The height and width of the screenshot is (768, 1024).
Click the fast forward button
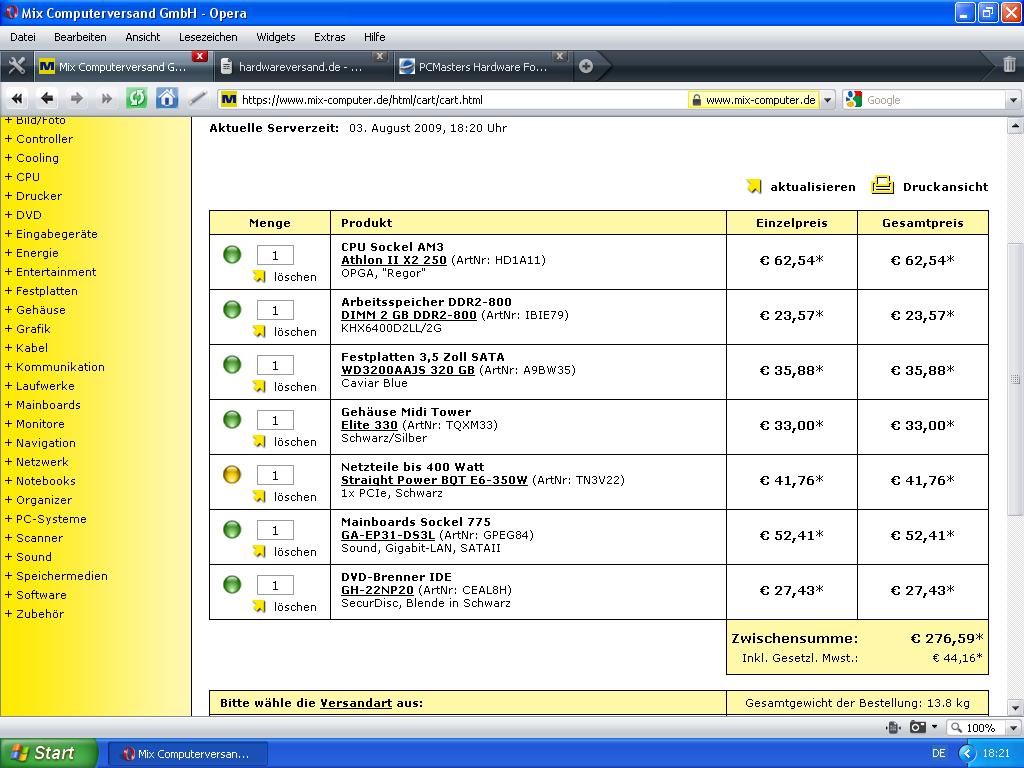(x=106, y=99)
